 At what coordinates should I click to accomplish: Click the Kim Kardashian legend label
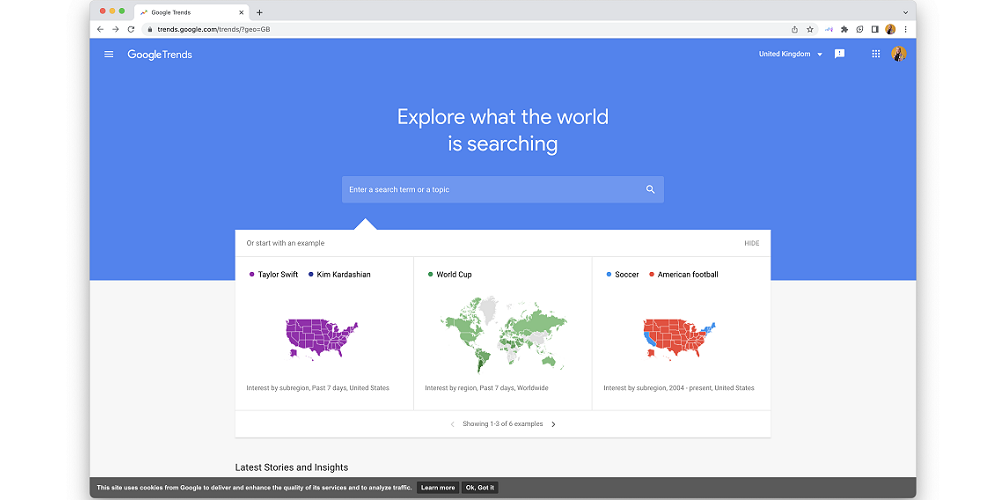pyautogui.click(x=343, y=275)
